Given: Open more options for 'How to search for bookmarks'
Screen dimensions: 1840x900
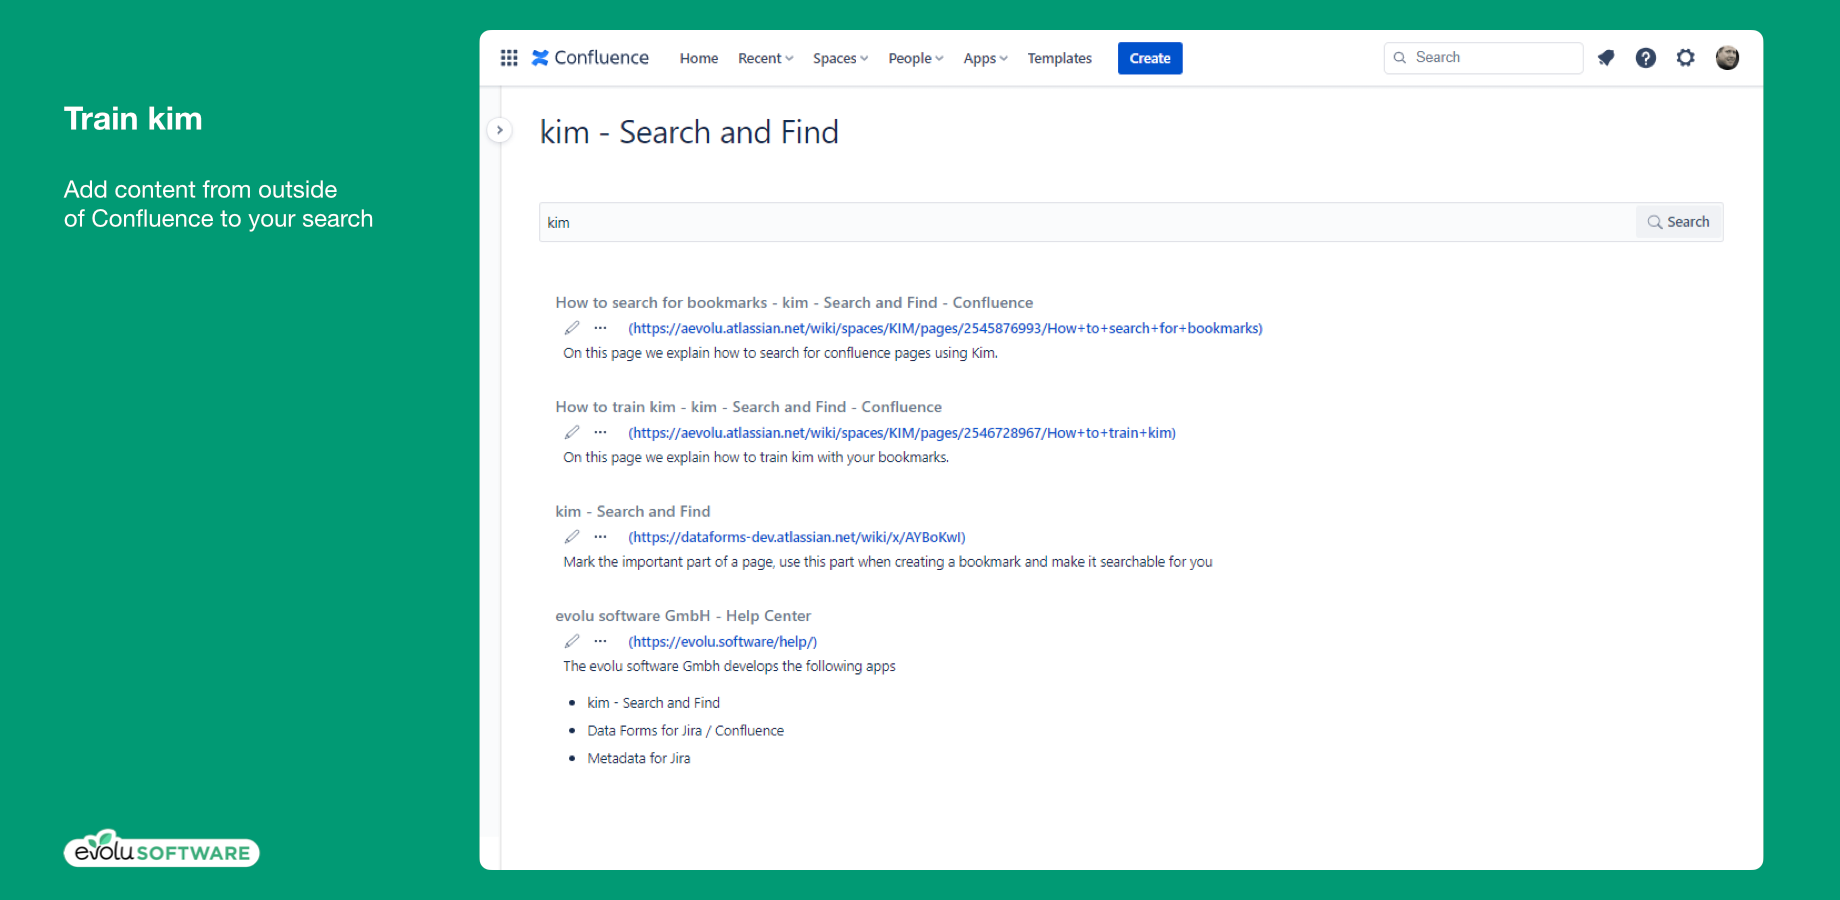Looking at the screenshot, I should point(600,328).
